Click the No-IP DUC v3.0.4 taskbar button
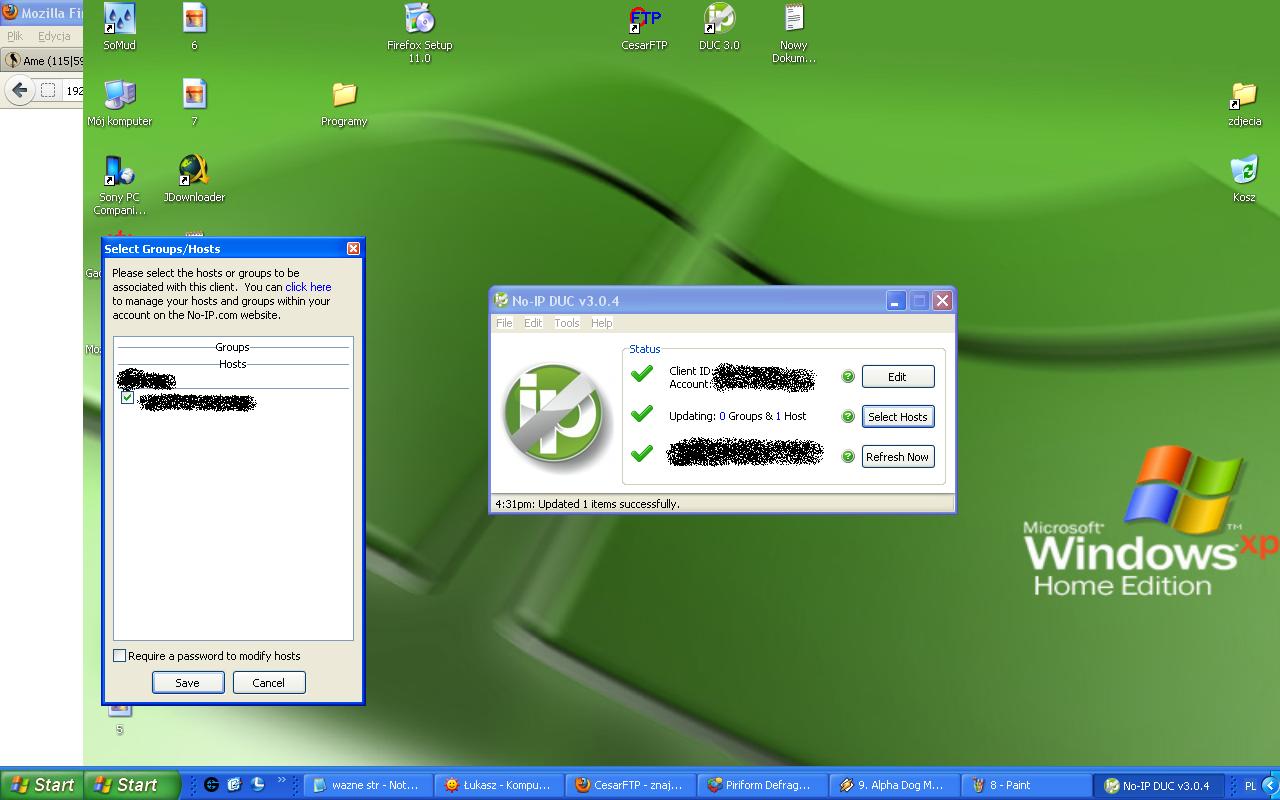Viewport: 1280px width, 800px height. click(1157, 785)
